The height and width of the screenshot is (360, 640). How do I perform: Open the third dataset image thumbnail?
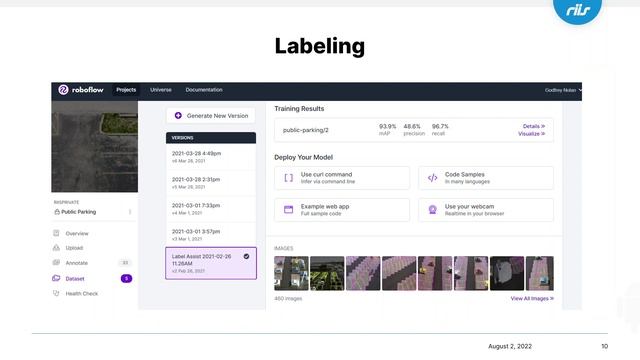[x=363, y=273]
